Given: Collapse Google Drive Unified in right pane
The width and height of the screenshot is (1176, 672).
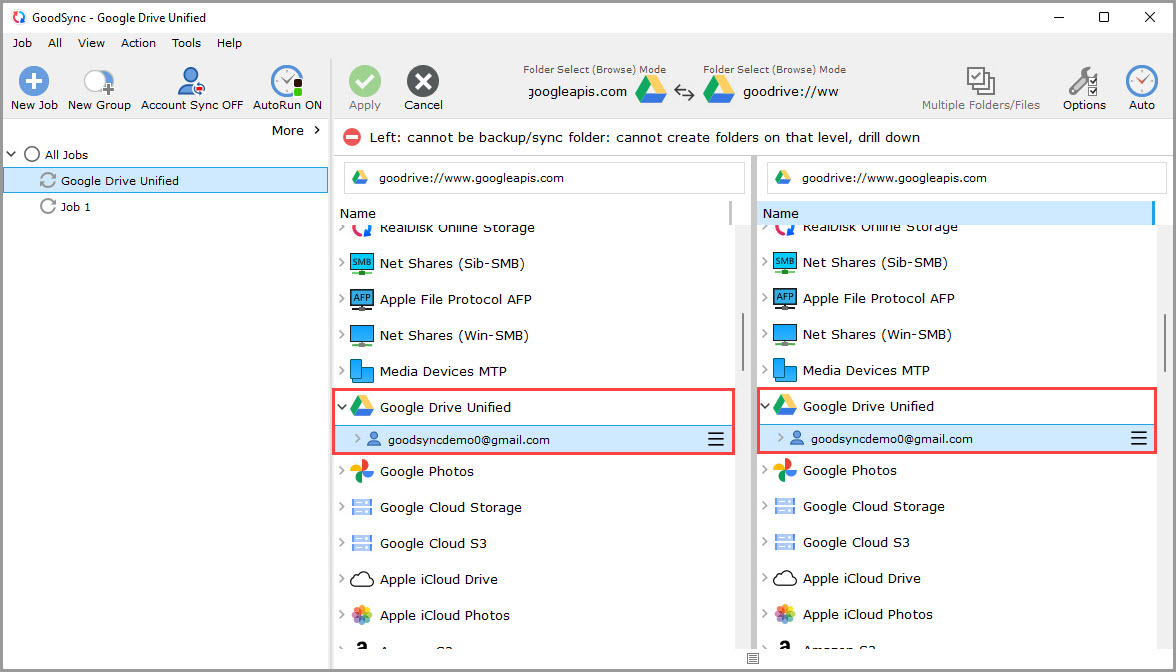Looking at the screenshot, I should click(x=765, y=406).
